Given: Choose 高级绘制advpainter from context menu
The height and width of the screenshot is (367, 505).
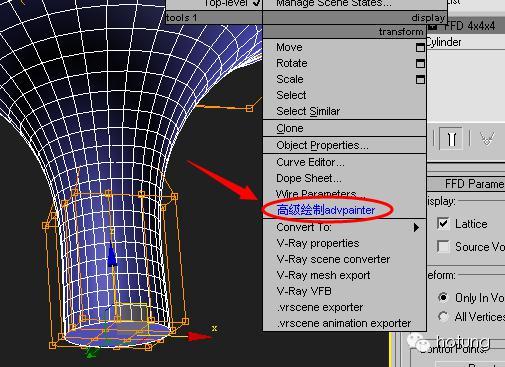Looking at the screenshot, I should 326,210.
